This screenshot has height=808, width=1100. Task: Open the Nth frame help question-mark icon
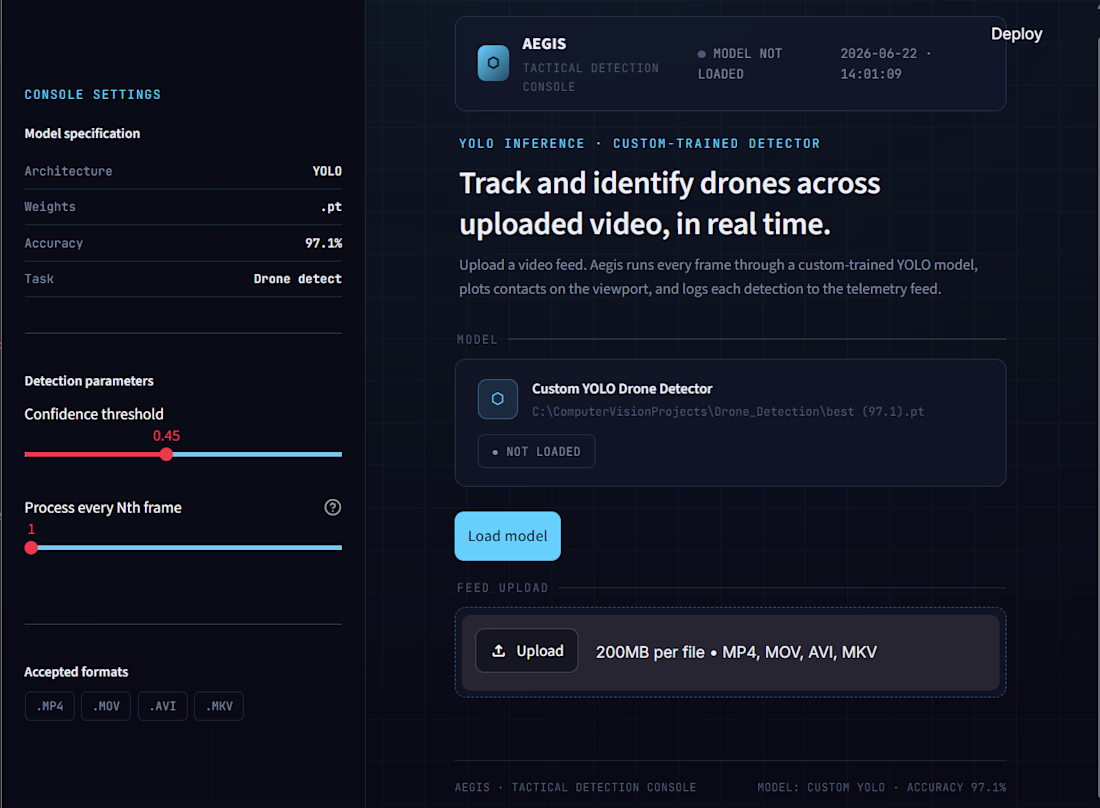(x=333, y=507)
